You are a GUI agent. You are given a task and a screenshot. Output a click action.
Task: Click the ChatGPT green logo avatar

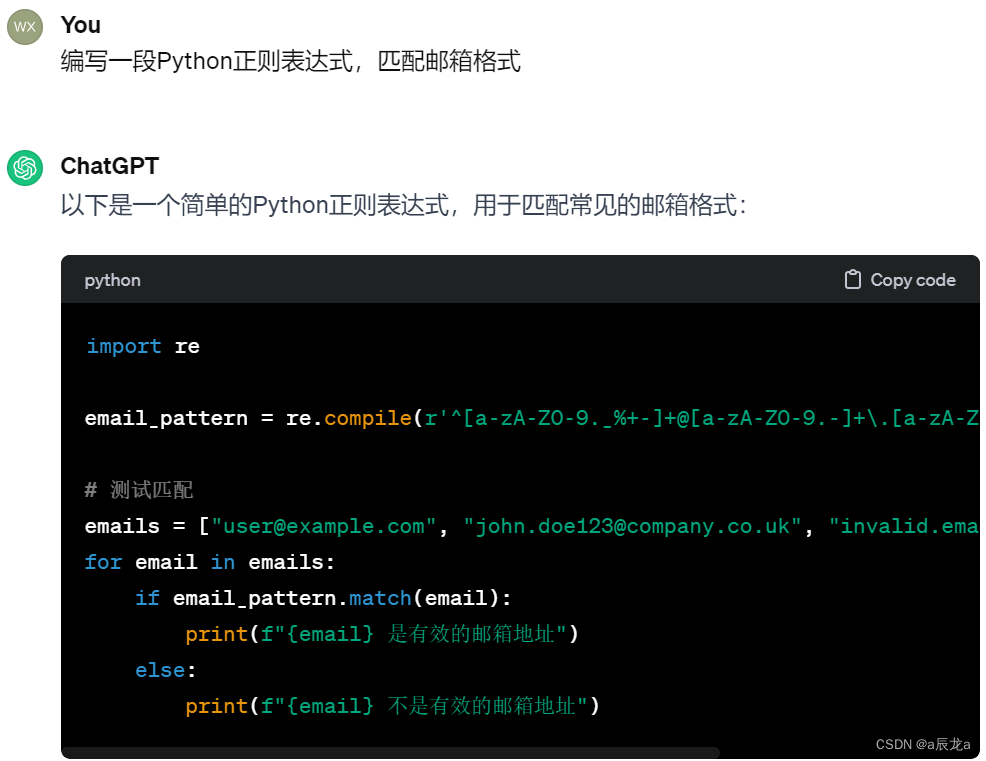(24, 166)
